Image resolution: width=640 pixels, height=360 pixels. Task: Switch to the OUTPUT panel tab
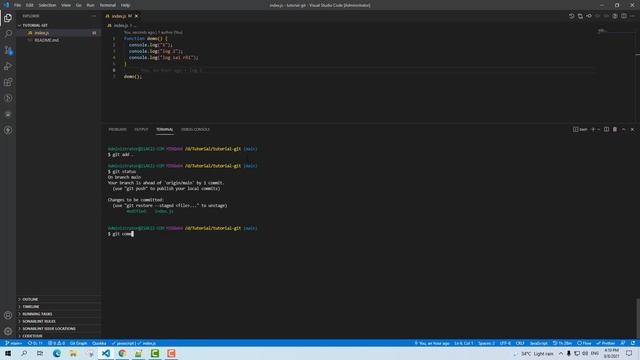[x=141, y=129]
